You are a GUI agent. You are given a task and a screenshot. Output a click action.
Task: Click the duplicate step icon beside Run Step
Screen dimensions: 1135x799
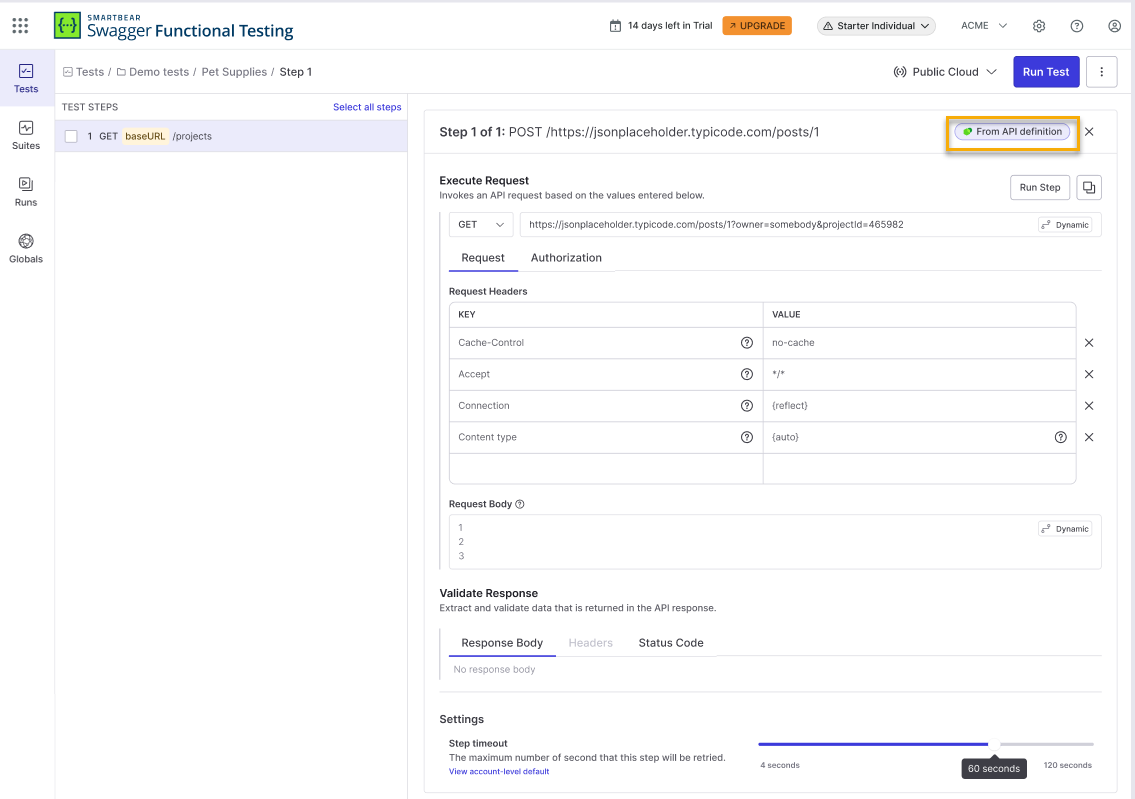1089,187
